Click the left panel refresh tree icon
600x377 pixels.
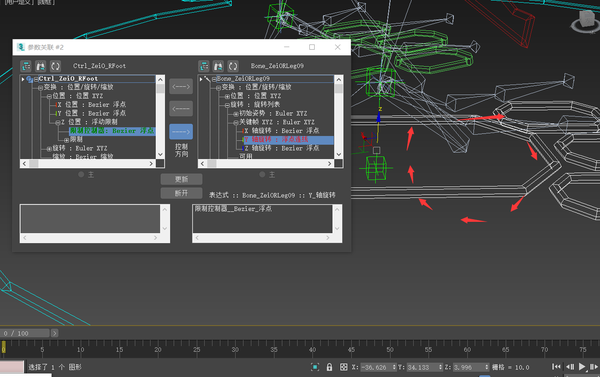(55, 66)
